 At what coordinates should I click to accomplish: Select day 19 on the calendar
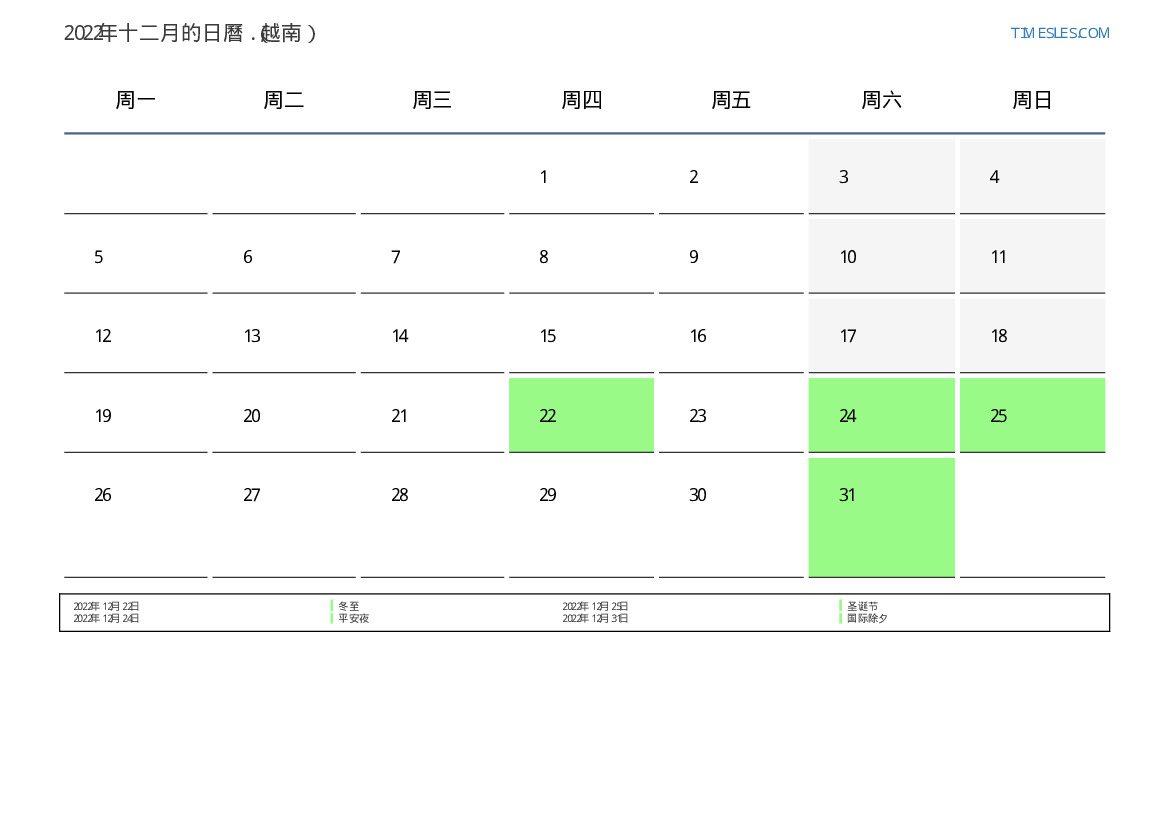pyautogui.click(x=136, y=415)
